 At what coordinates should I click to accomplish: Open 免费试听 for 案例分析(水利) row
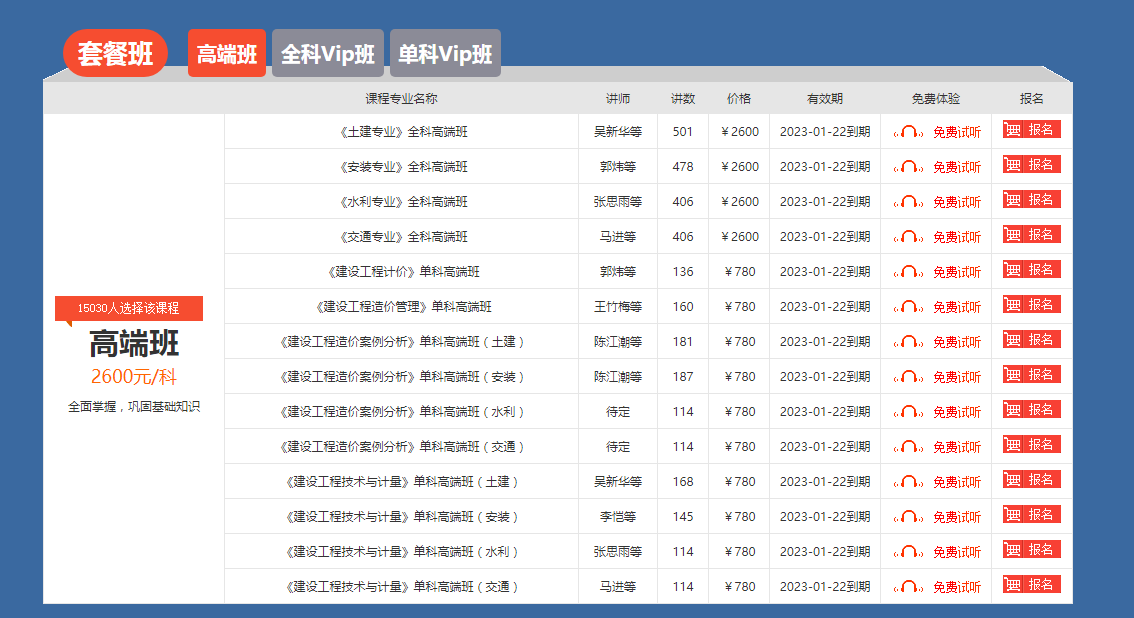tap(957, 413)
